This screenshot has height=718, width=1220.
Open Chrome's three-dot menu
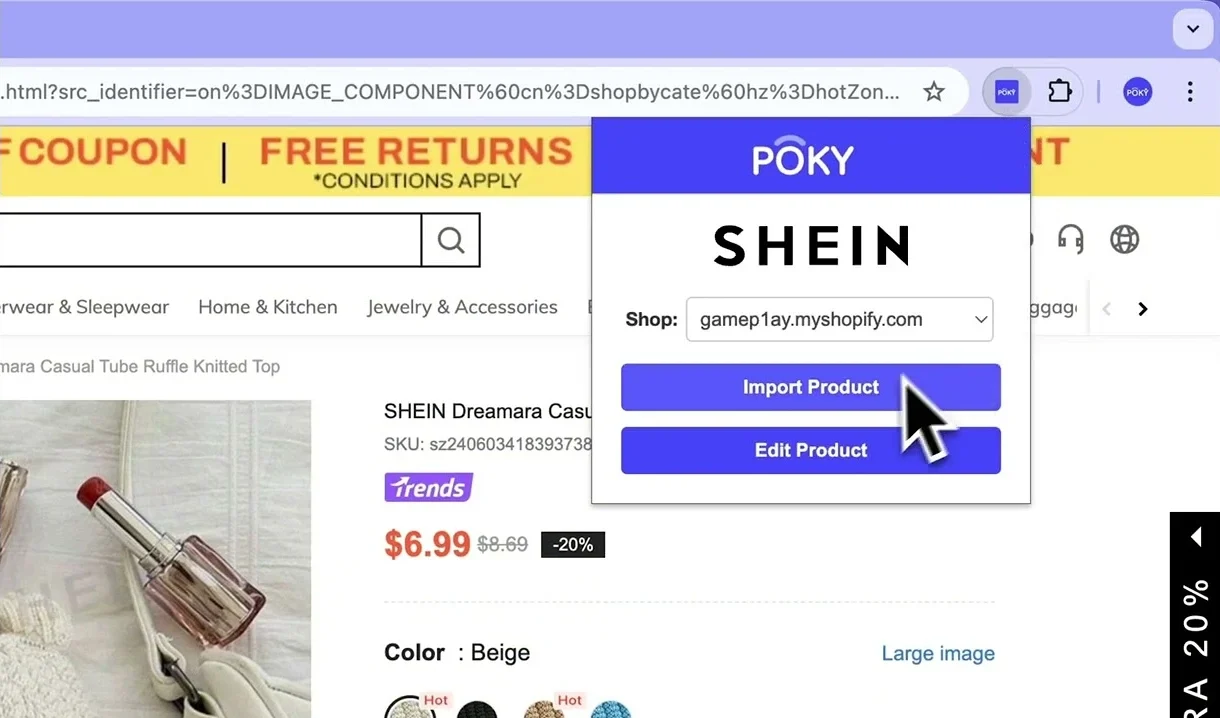tap(1190, 91)
